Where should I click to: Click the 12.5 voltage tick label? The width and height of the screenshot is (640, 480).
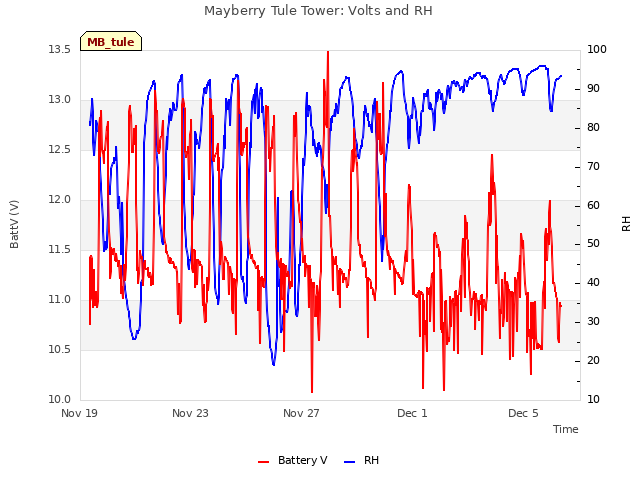pos(60,149)
